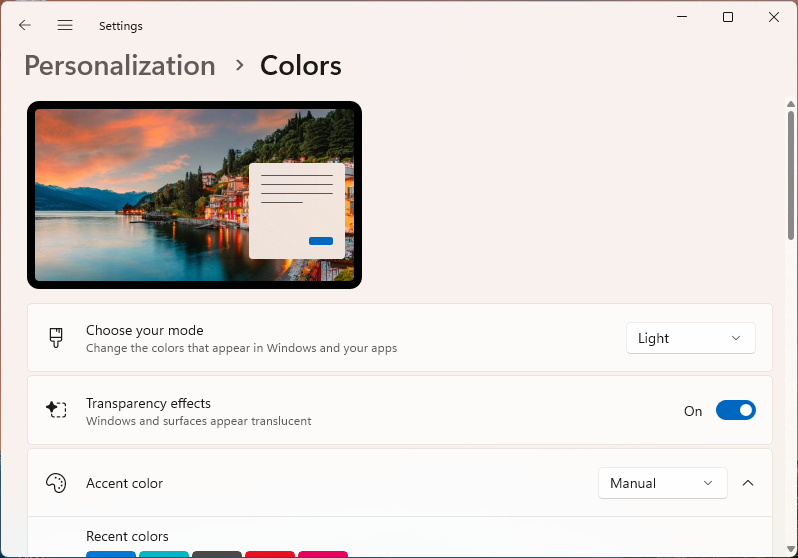Select the blue recent color swatch
Screen dimensions: 798x558
(x=110, y=554)
